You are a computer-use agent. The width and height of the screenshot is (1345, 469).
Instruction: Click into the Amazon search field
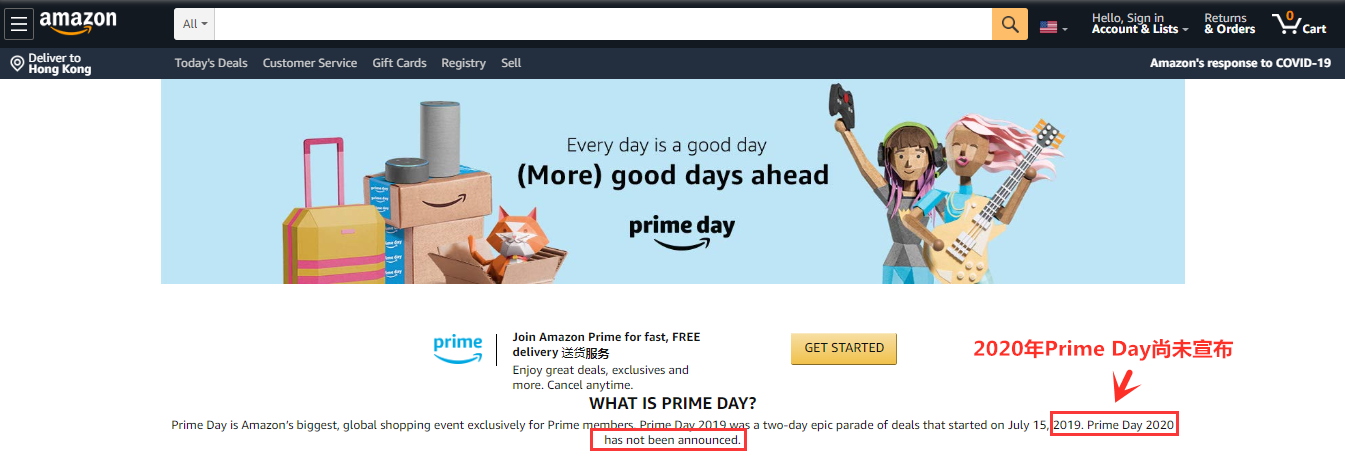(603, 24)
